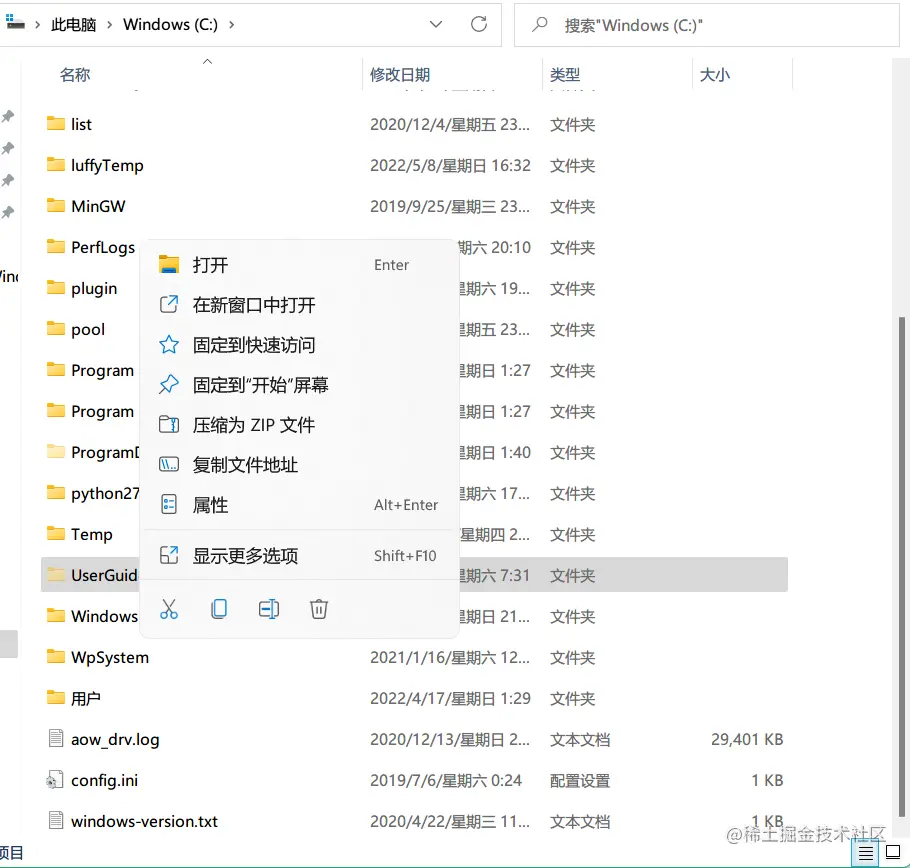
Task: Click the sort arrow above 名称 column
Action: (x=207, y=61)
